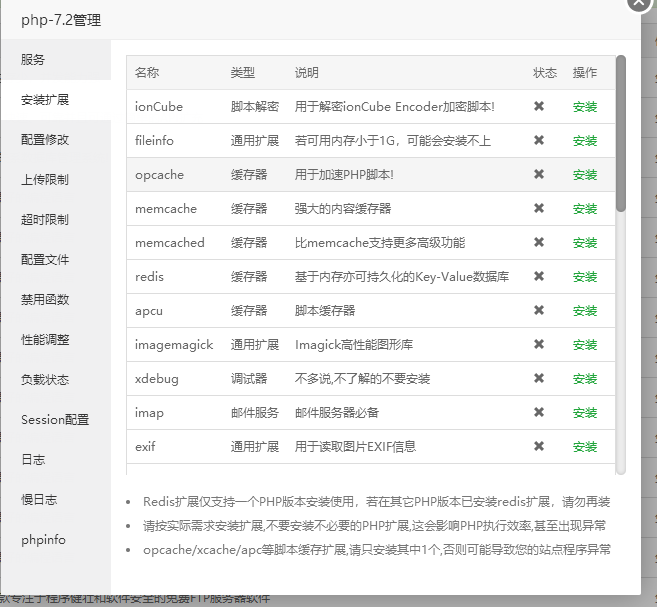This screenshot has width=657, height=607.
Task: Click description 邮件服务器必备
Action: click(x=337, y=413)
